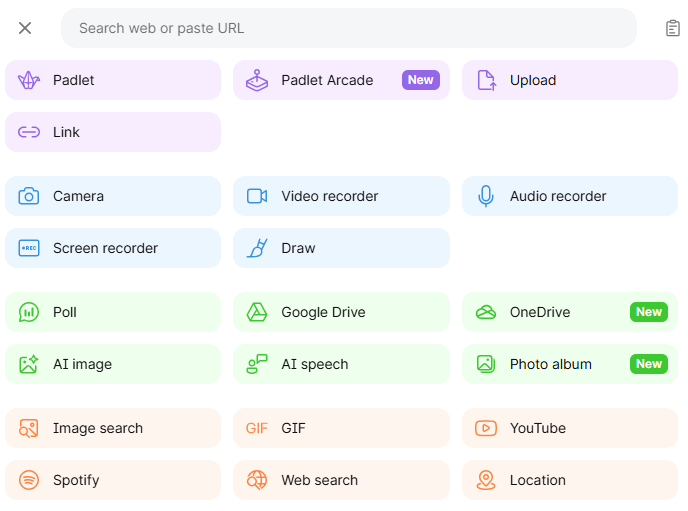This screenshot has height=511, width=688.
Task: Start the Video recorder icon
Action: coord(257,196)
